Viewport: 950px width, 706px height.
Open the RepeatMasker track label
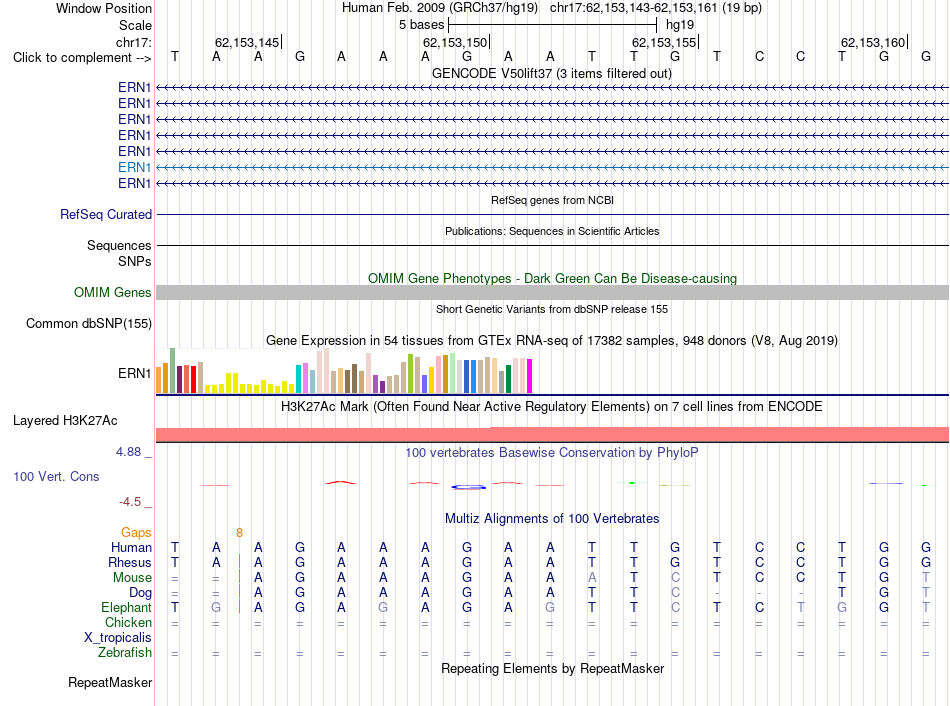[110, 682]
